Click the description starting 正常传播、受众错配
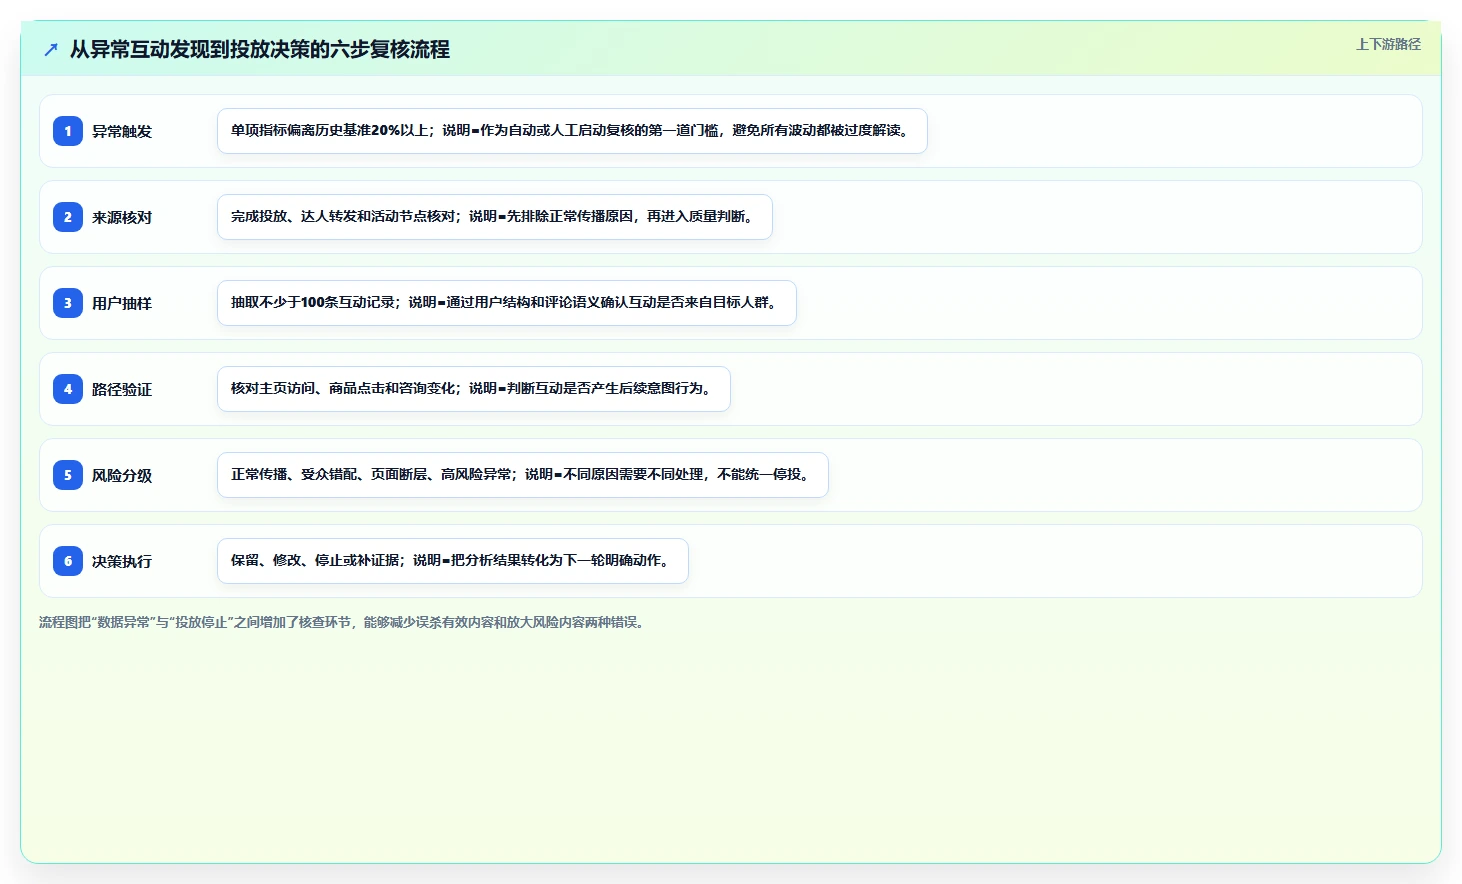 (x=523, y=475)
